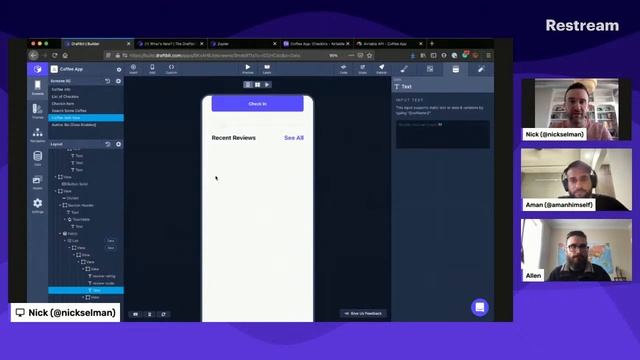Click Nick's webcam thumbnail
This screenshot has height=360, width=640.
576,109
